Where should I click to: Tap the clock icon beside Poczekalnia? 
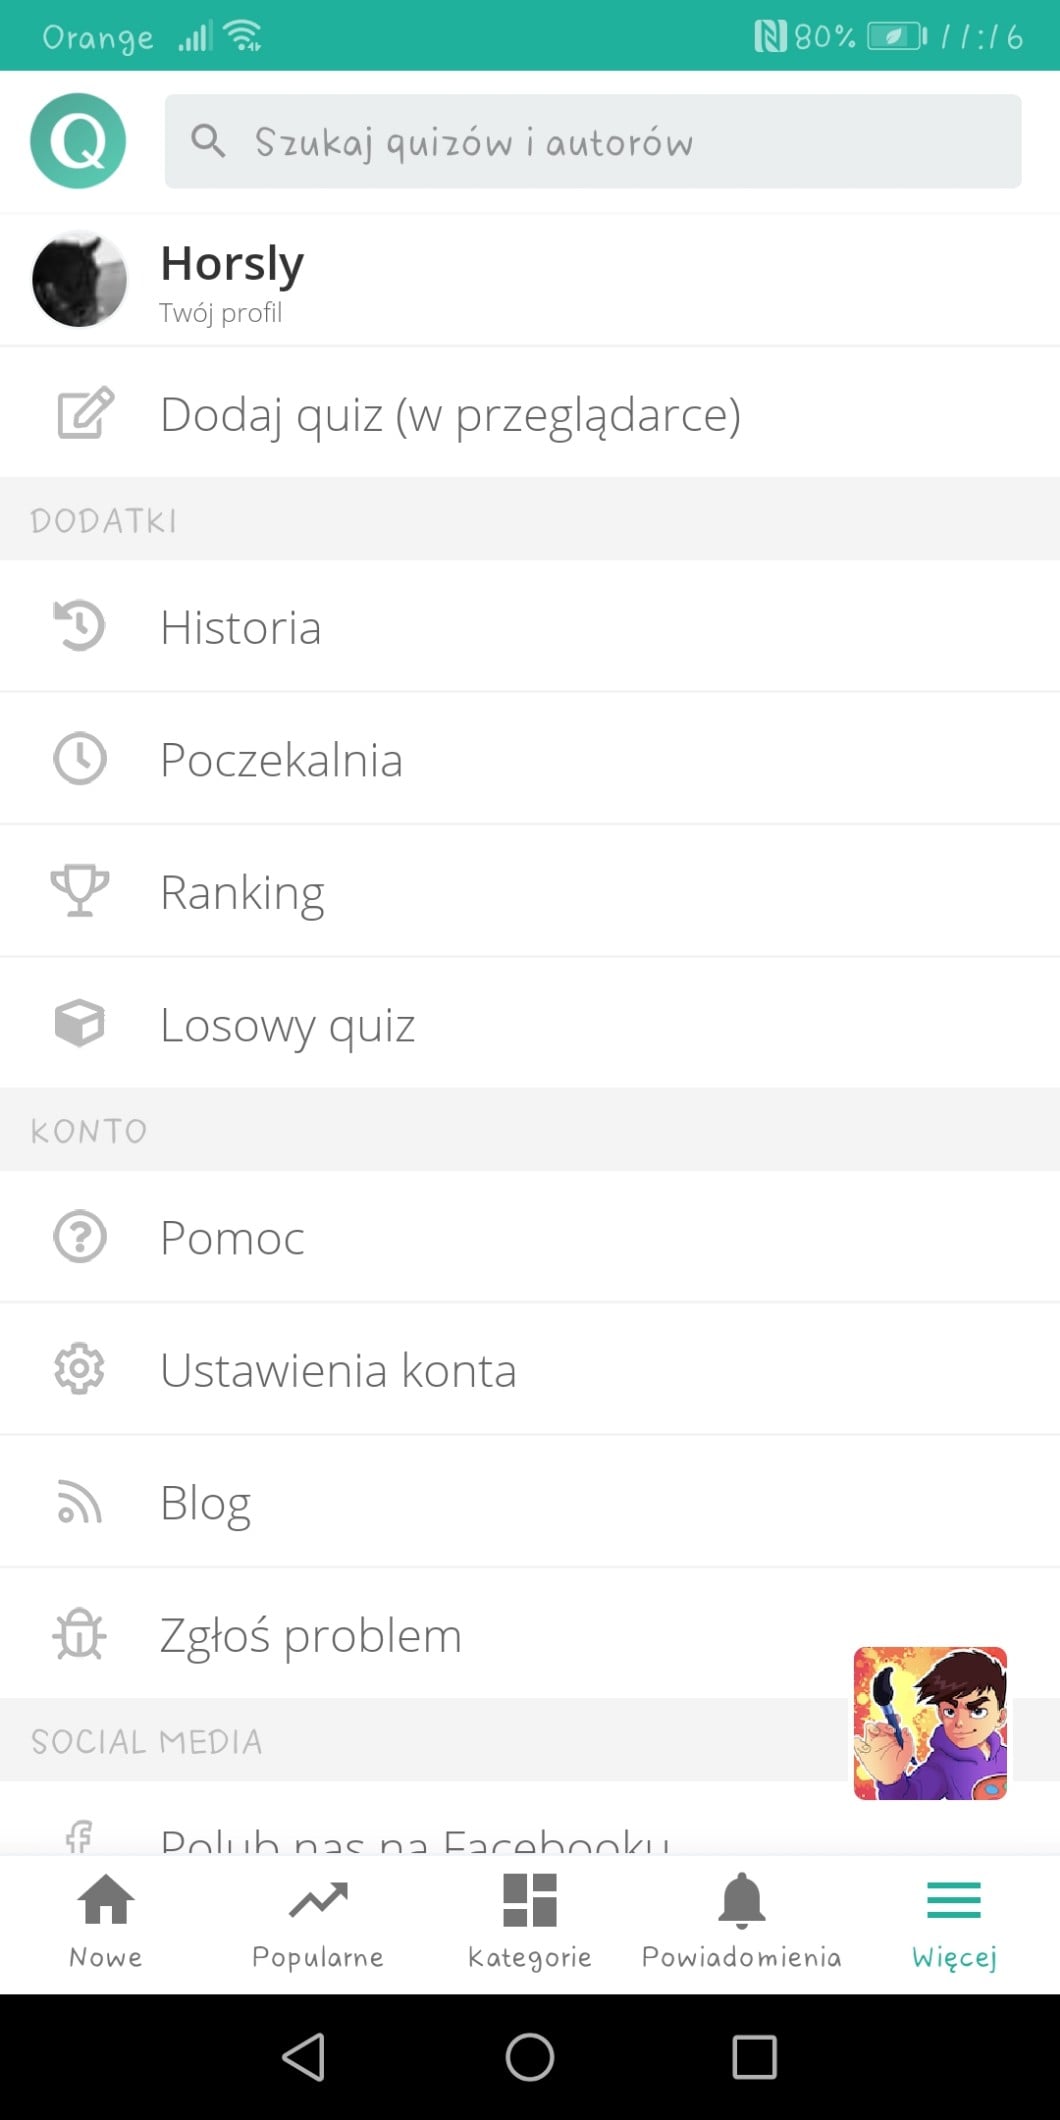pyautogui.click(x=80, y=758)
